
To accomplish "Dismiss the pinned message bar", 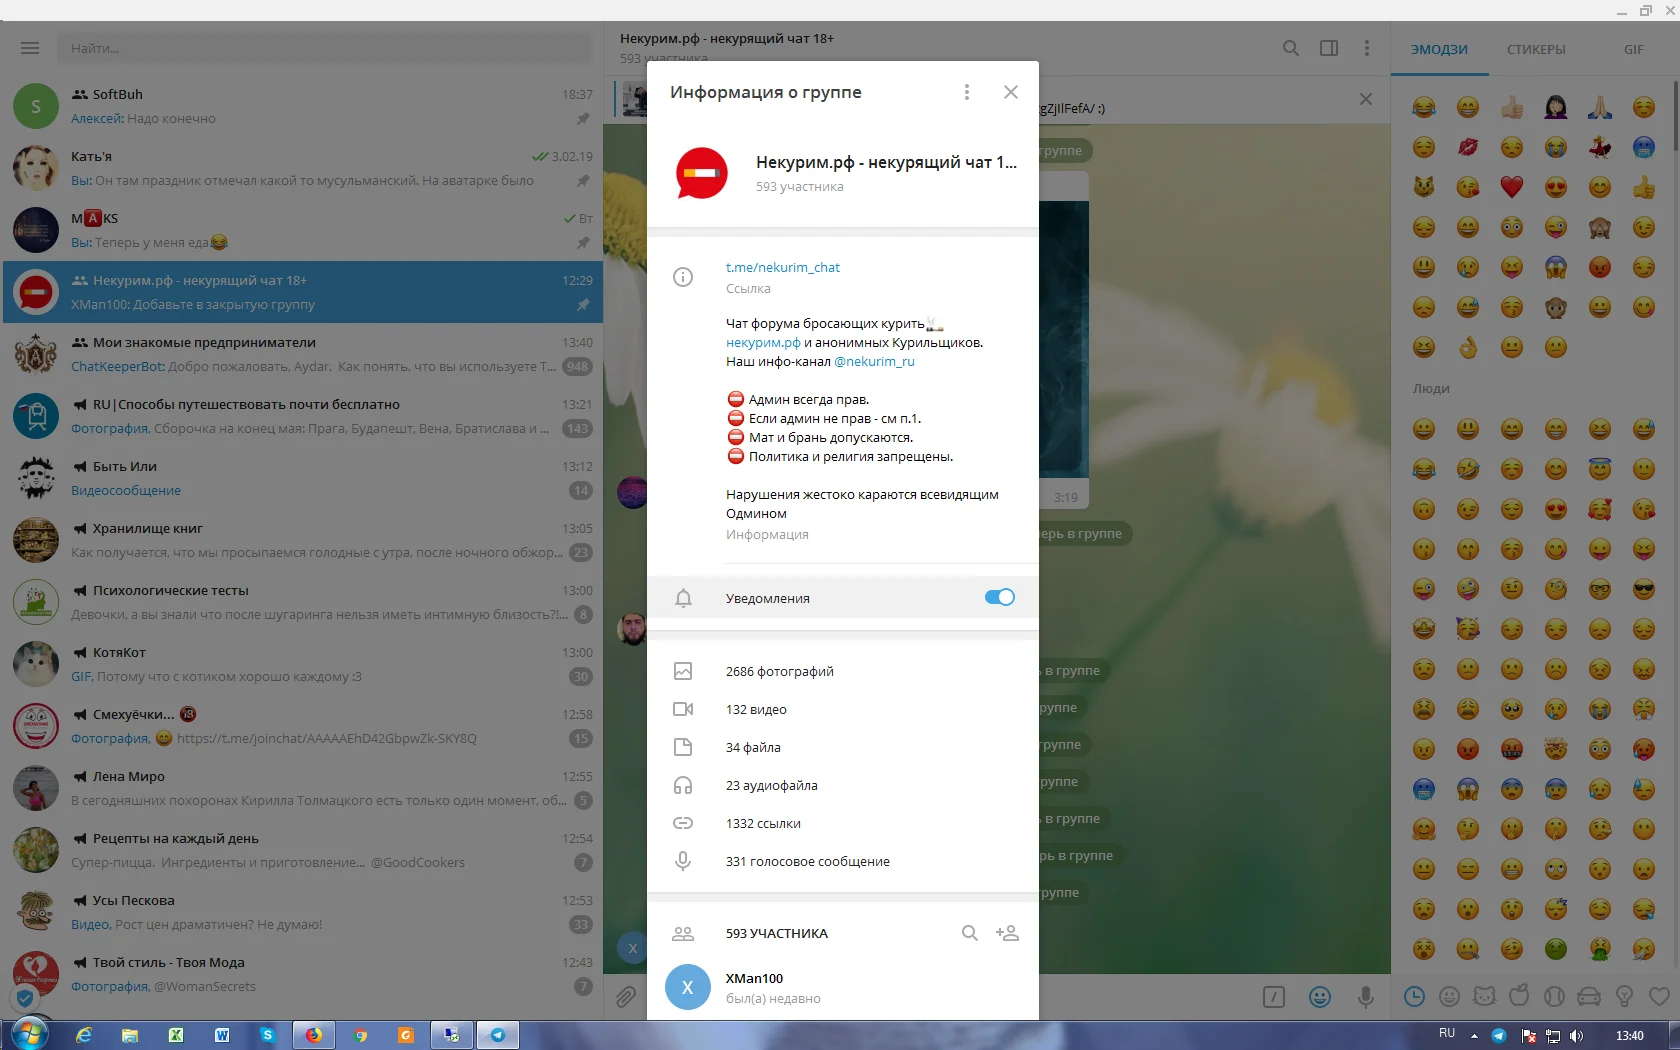I will [x=1366, y=99].
